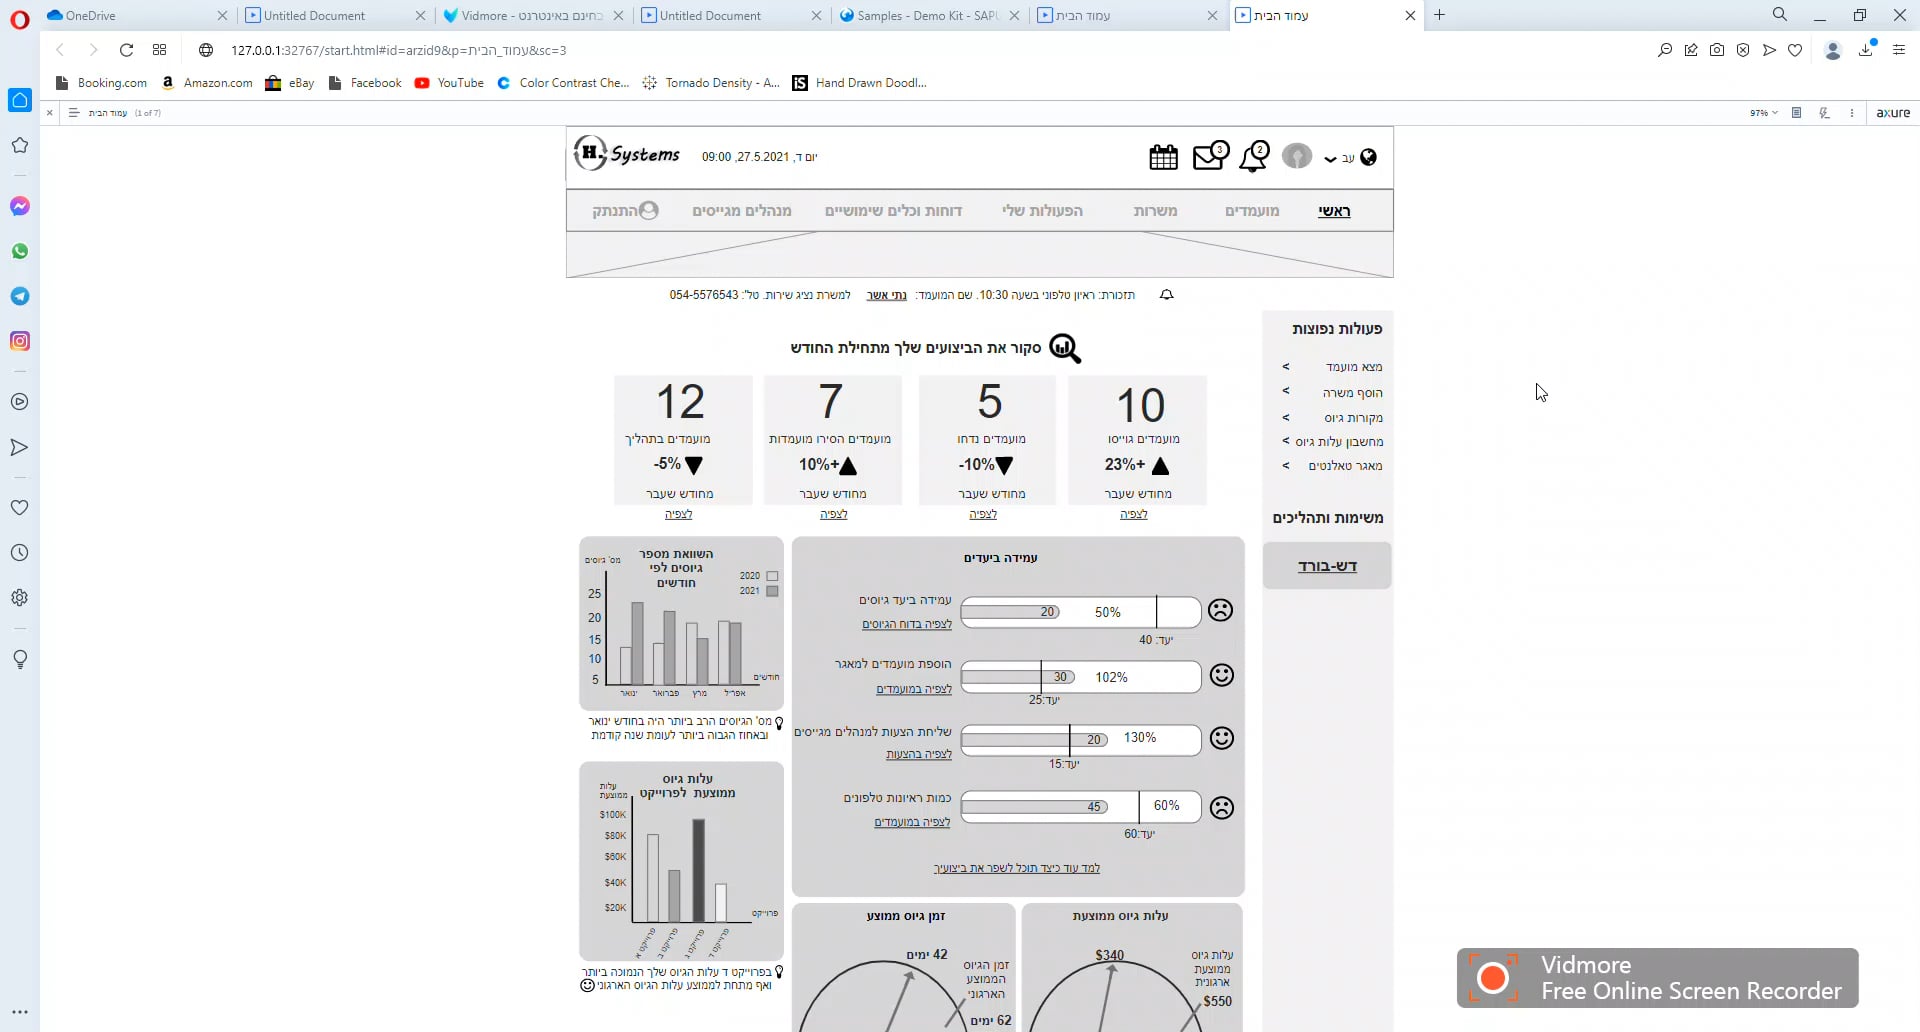Open the mail envelope with 3 badge

pos(1210,156)
